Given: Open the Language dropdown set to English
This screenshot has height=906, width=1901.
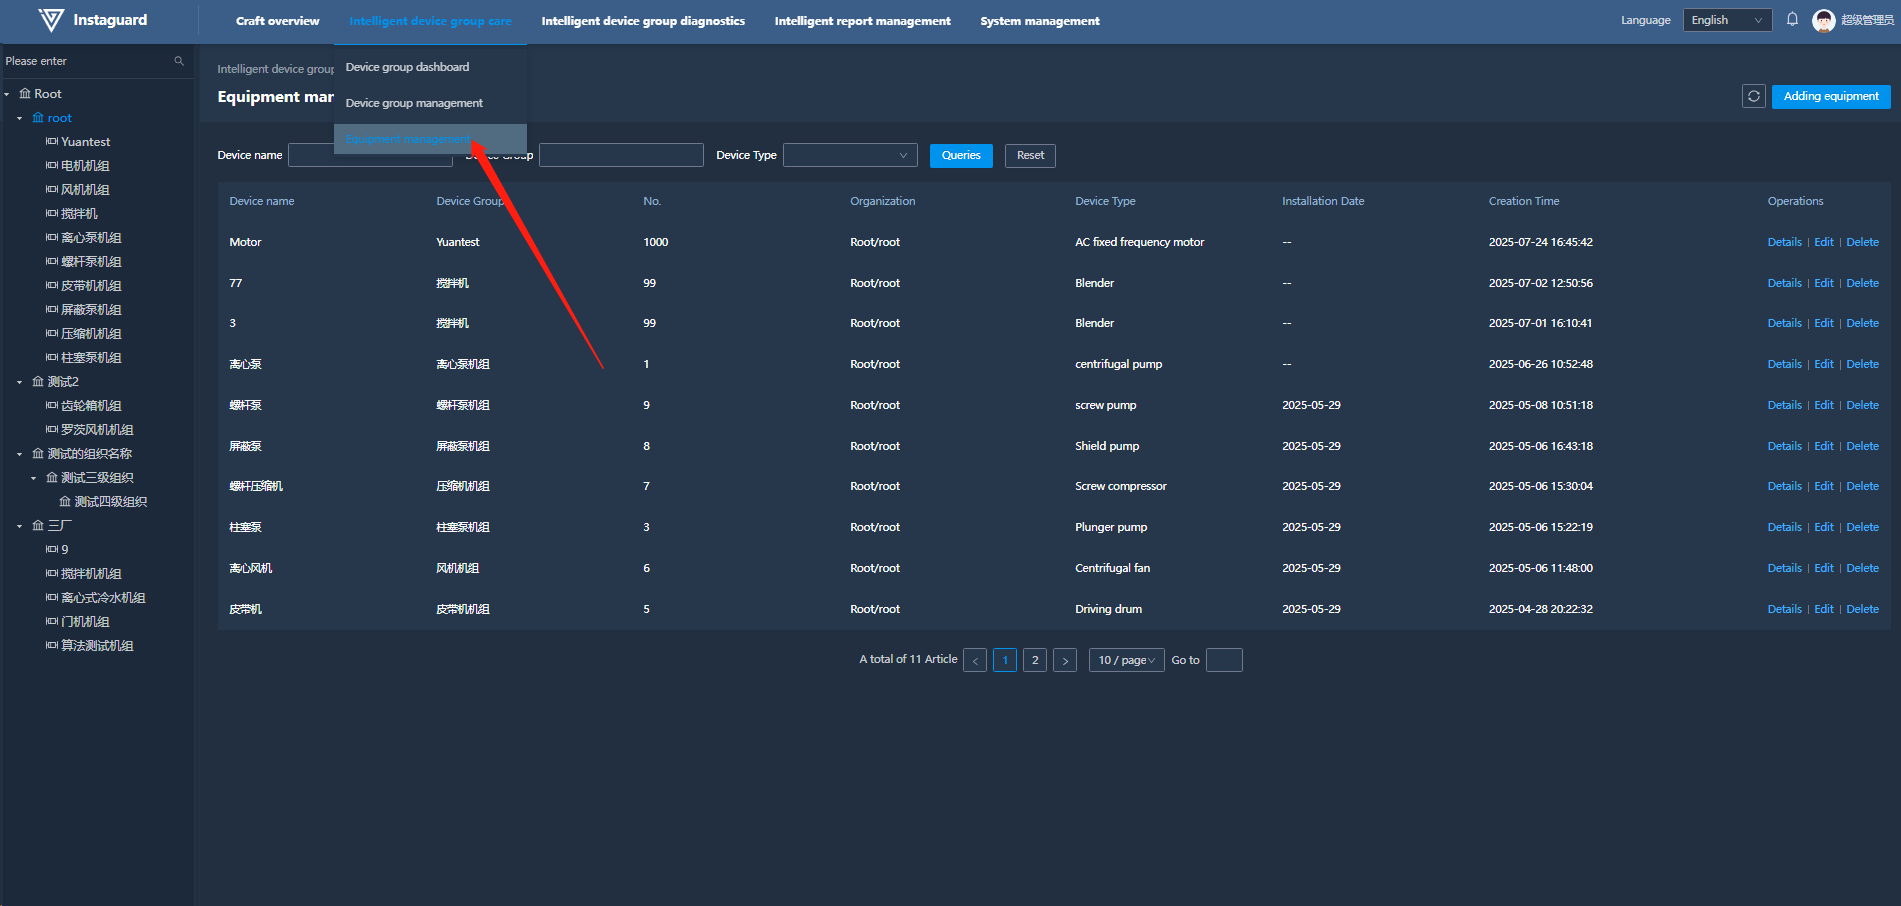Looking at the screenshot, I should 1727,20.
